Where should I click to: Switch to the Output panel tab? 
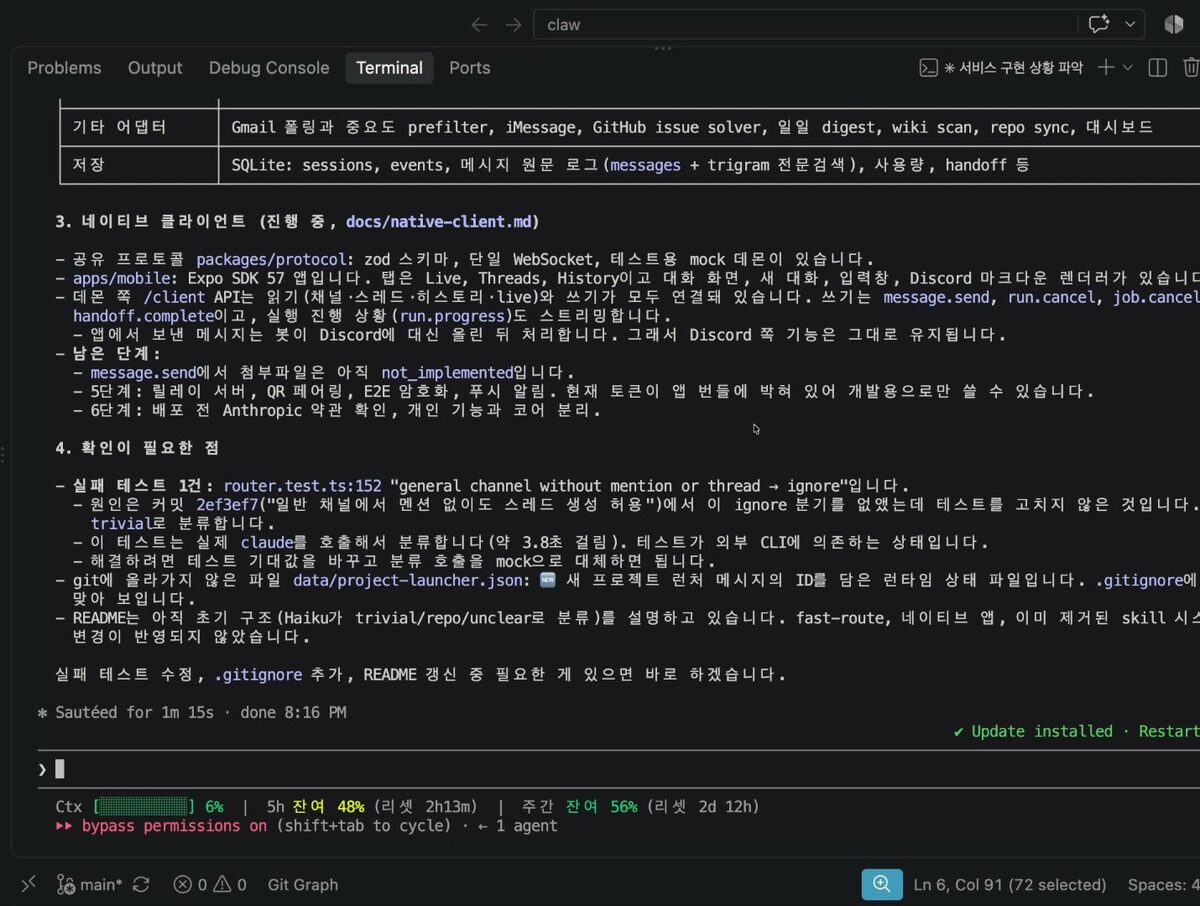point(155,68)
